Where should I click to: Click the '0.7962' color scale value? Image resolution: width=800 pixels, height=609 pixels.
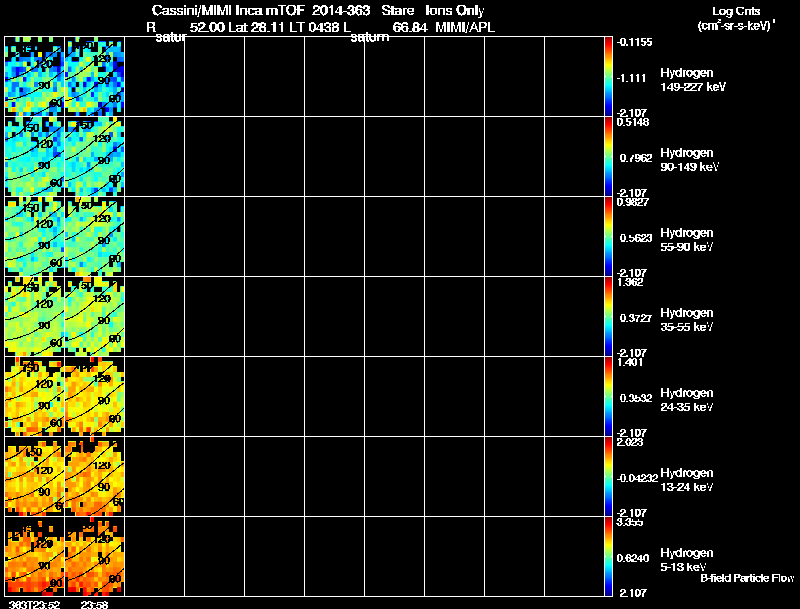636,158
